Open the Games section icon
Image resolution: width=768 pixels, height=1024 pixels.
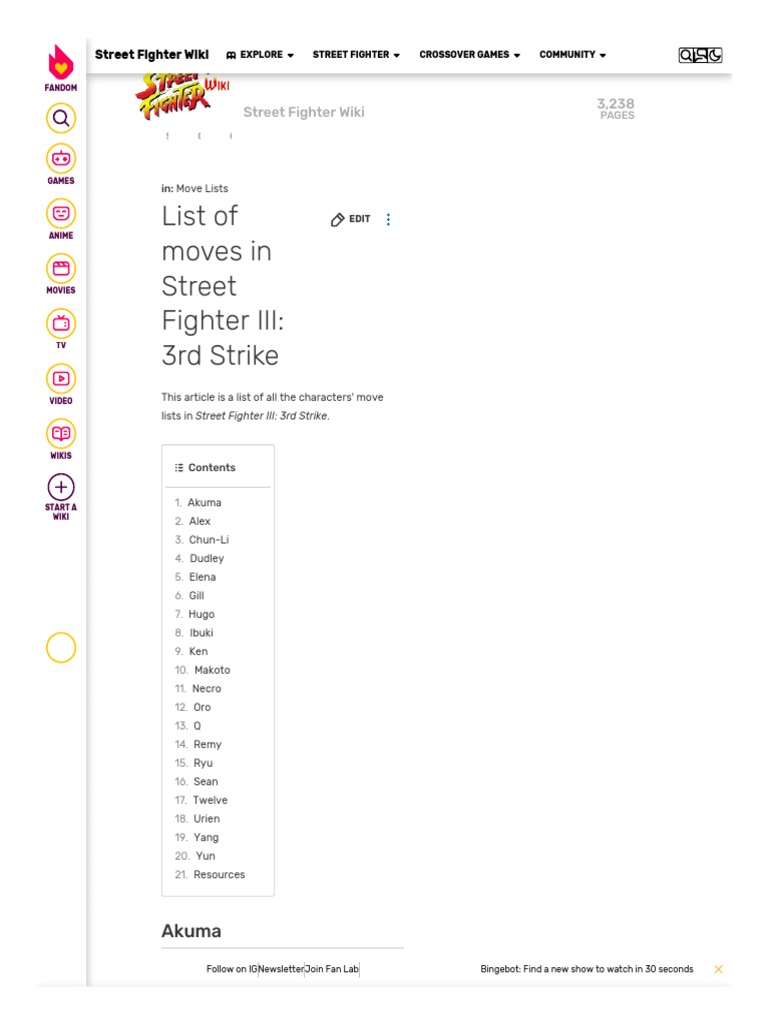[61, 159]
